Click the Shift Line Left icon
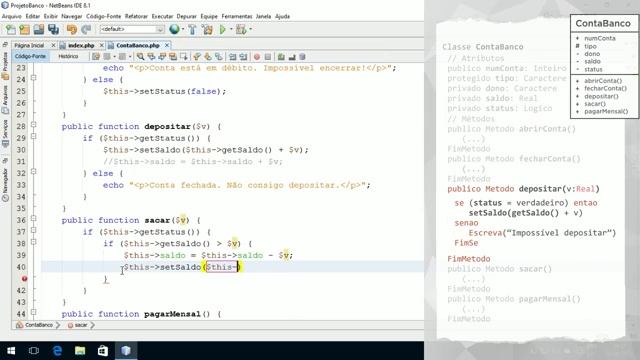Screen dimensions: 640x360 coord(233,57)
